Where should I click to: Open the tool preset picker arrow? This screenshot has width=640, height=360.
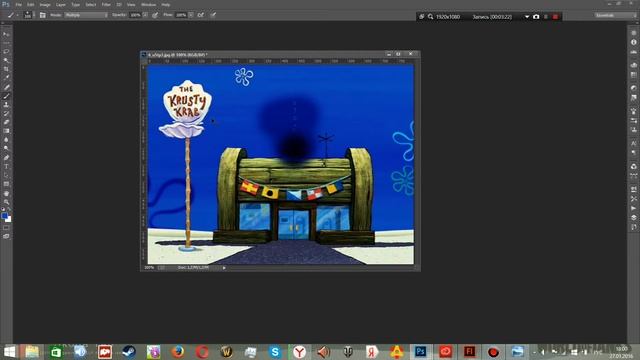17,15
